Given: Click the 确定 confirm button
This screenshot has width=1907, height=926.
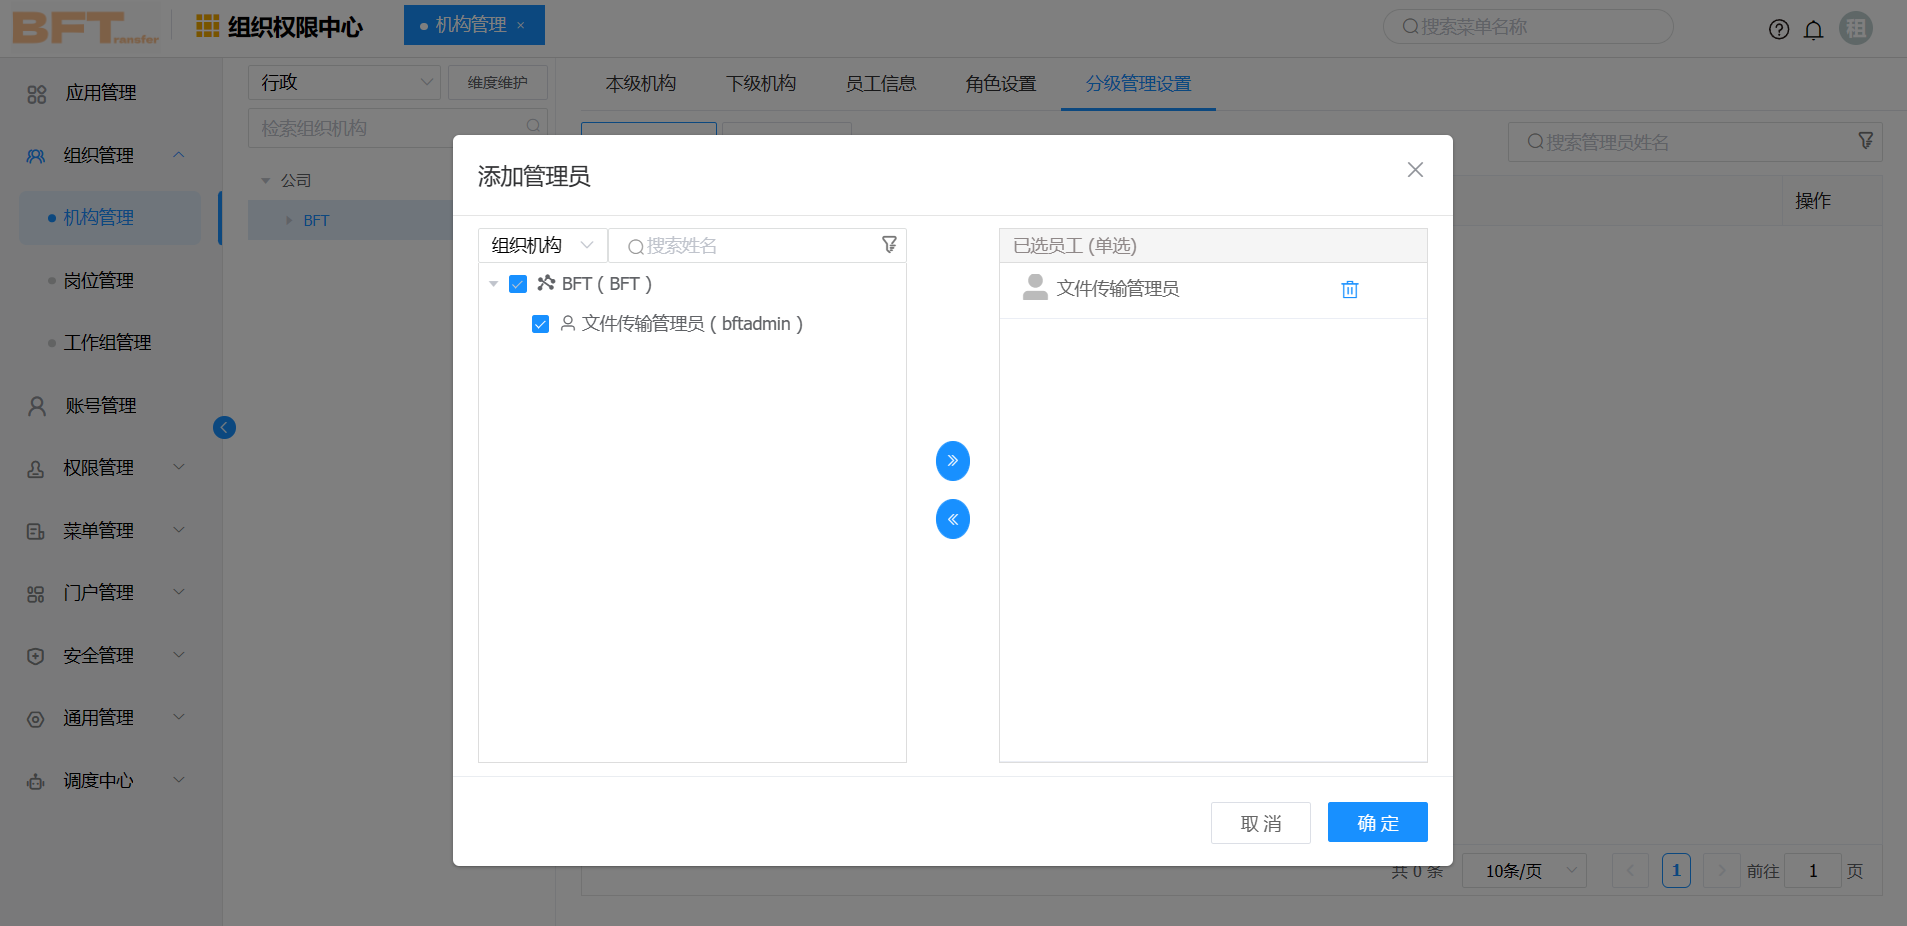Looking at the screenshot, I should pyautogui.click(x=1376, y=822).
